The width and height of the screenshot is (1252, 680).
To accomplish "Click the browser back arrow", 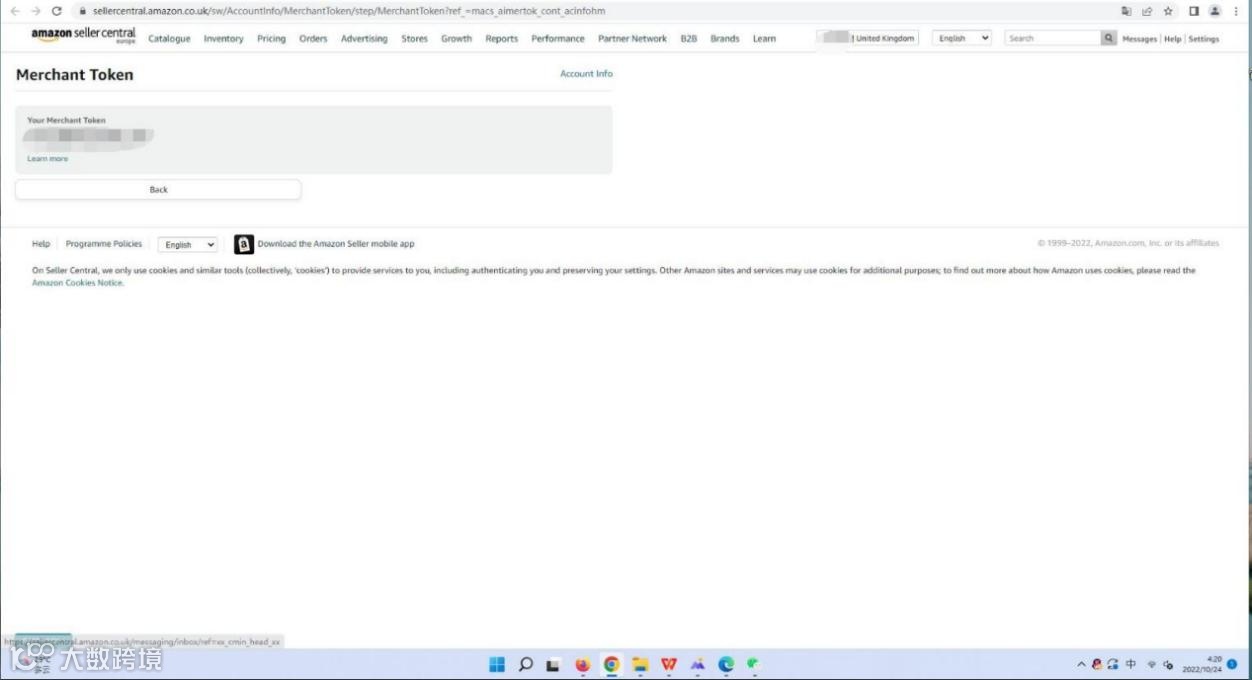I will tap(15, 11).
